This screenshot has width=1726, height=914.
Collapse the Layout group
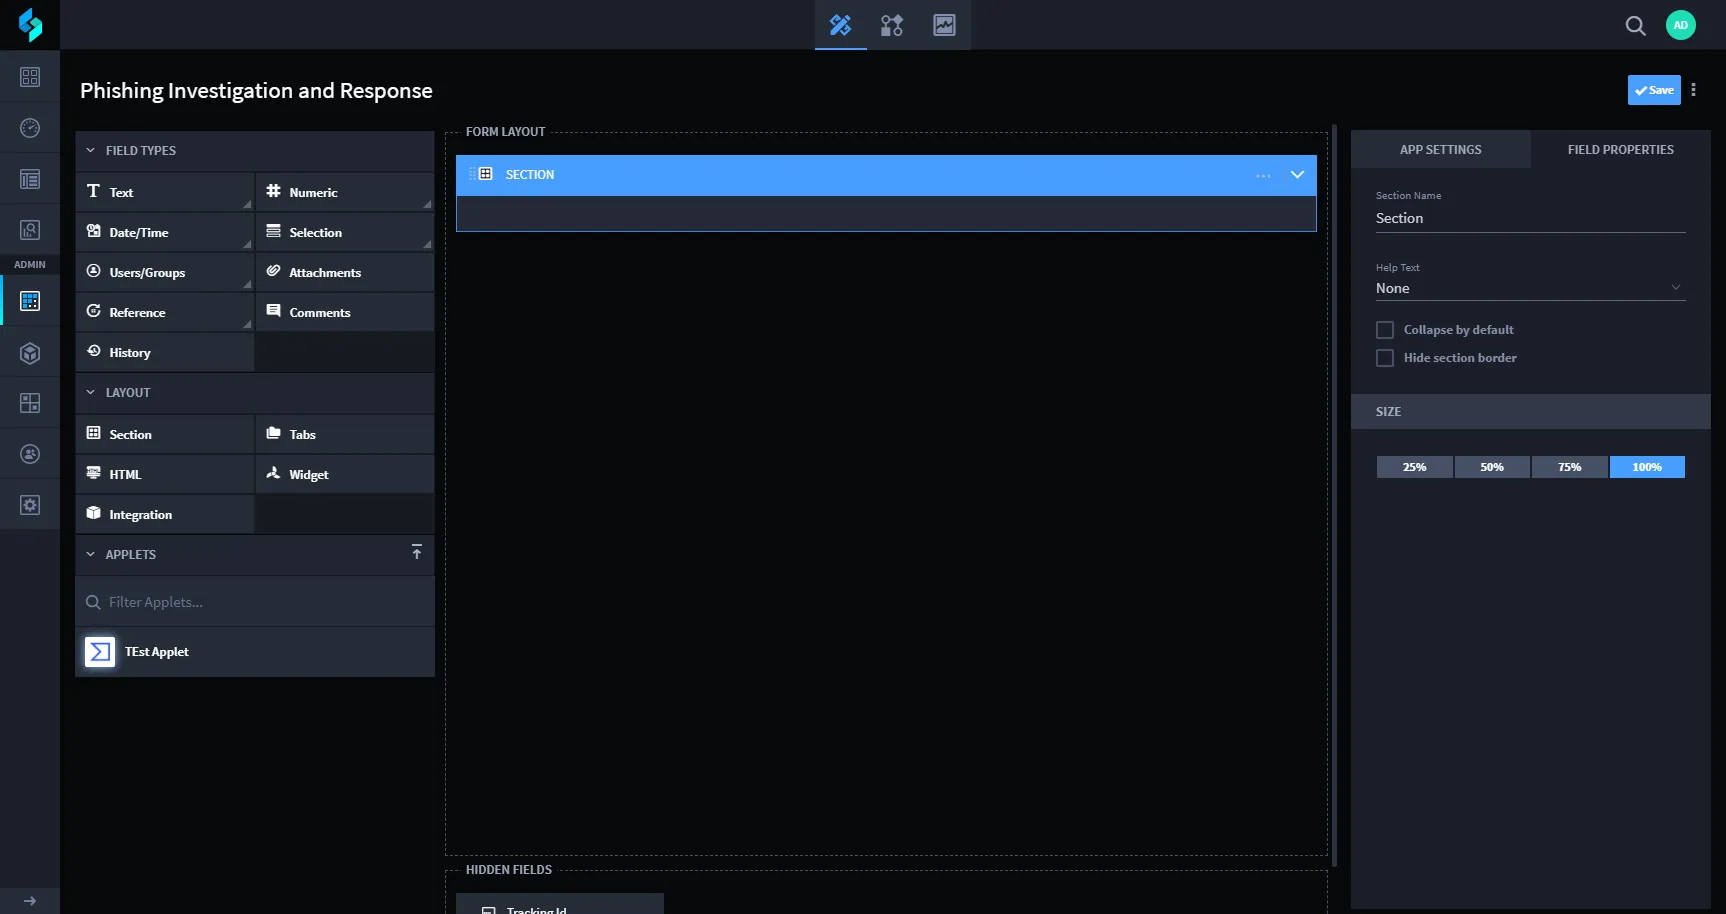click(91, 393)
